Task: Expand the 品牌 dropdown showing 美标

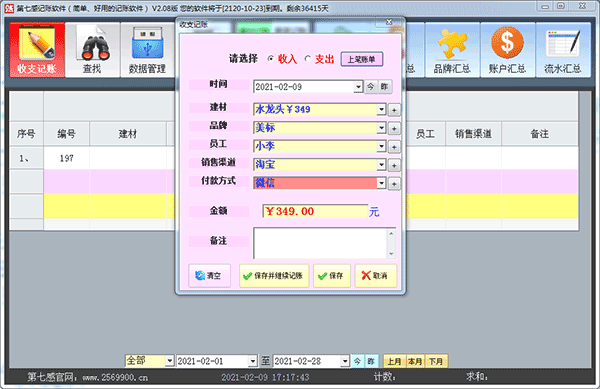Action: coord(381,128)
